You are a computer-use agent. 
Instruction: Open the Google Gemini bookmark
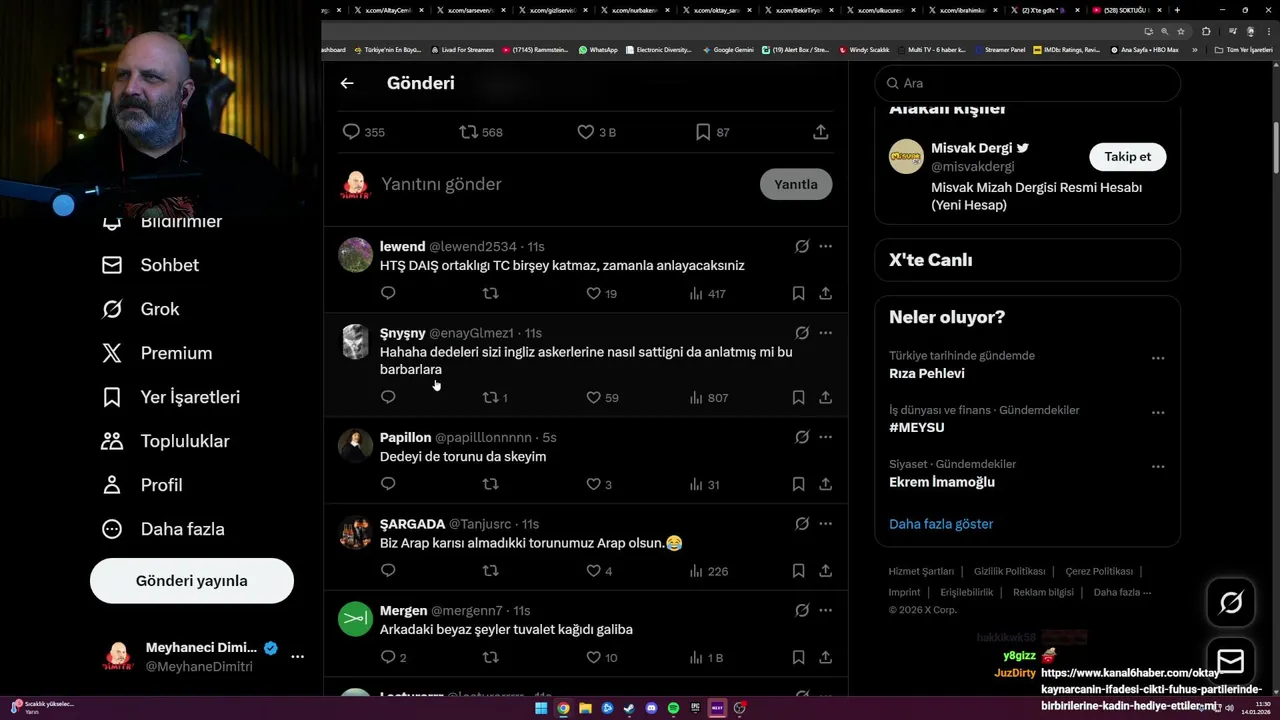coord(728,50)
